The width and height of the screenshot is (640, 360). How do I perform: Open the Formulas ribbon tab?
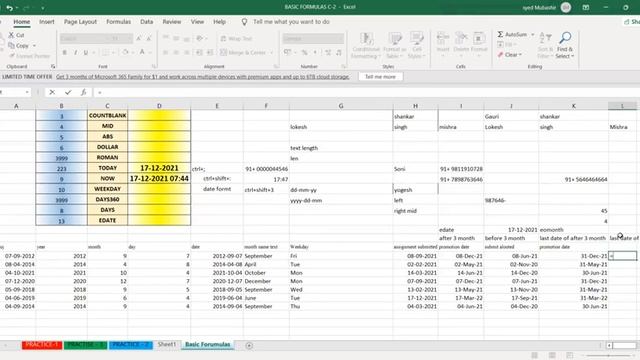[x=118, y=22]
